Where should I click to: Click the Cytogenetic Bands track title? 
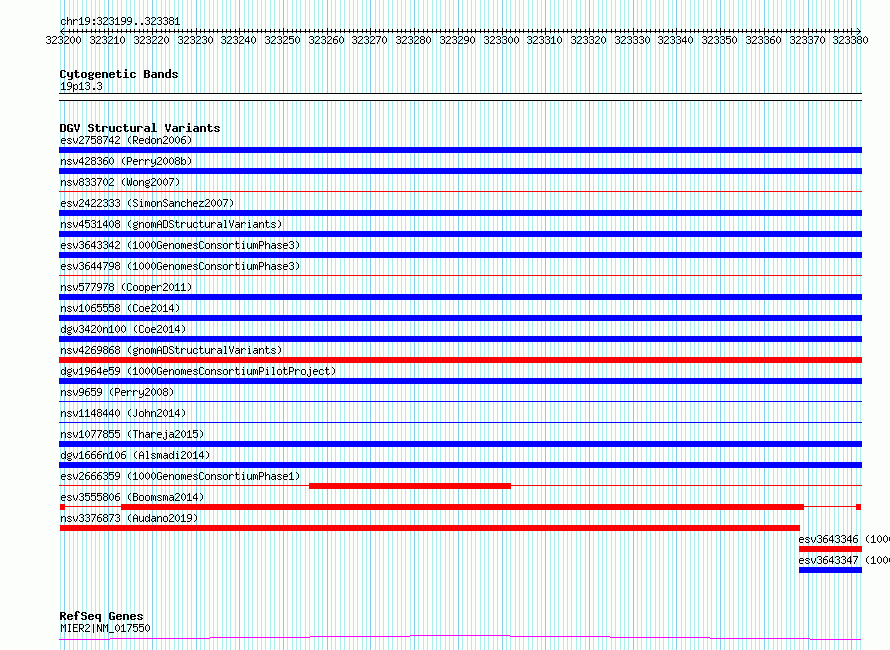pyautogui.click(x=119, y=74)
